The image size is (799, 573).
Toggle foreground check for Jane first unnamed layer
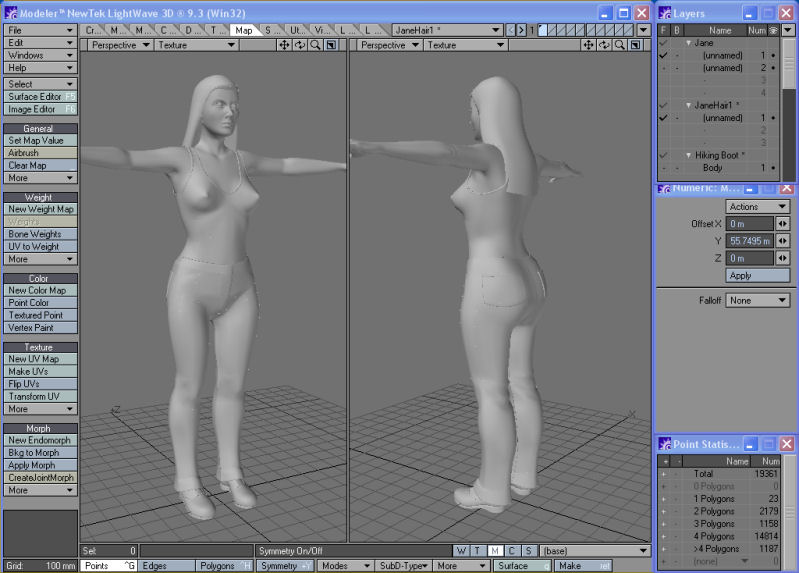tap(663, 56)
